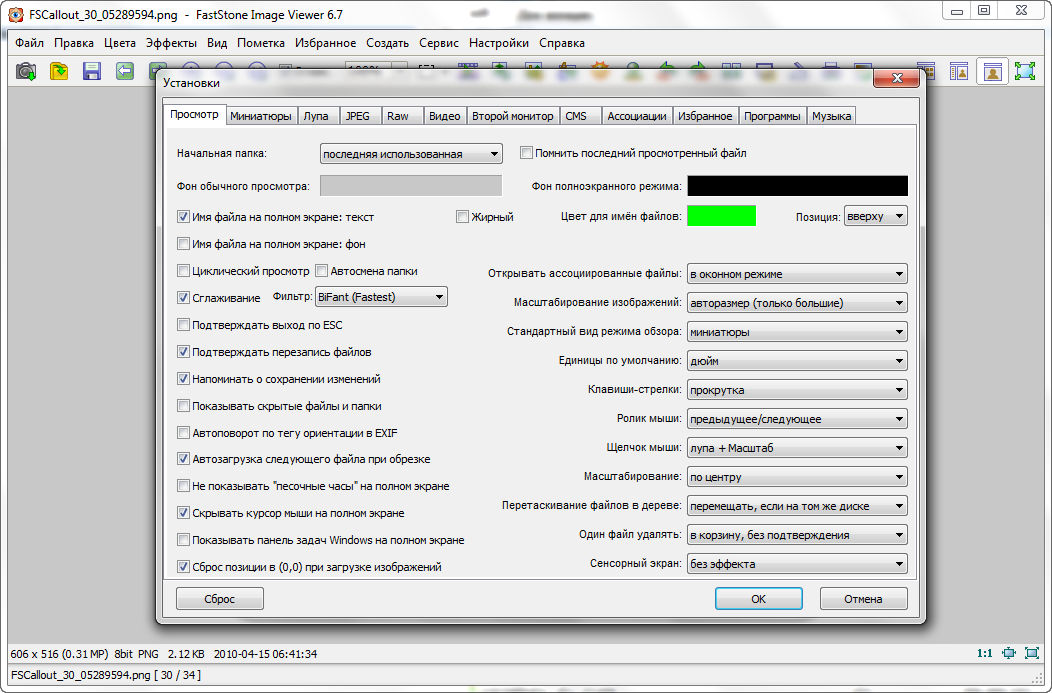Switch to the Миниатюры tab
This screenshot has width=1052, height=693.
[x=261, y=116]
